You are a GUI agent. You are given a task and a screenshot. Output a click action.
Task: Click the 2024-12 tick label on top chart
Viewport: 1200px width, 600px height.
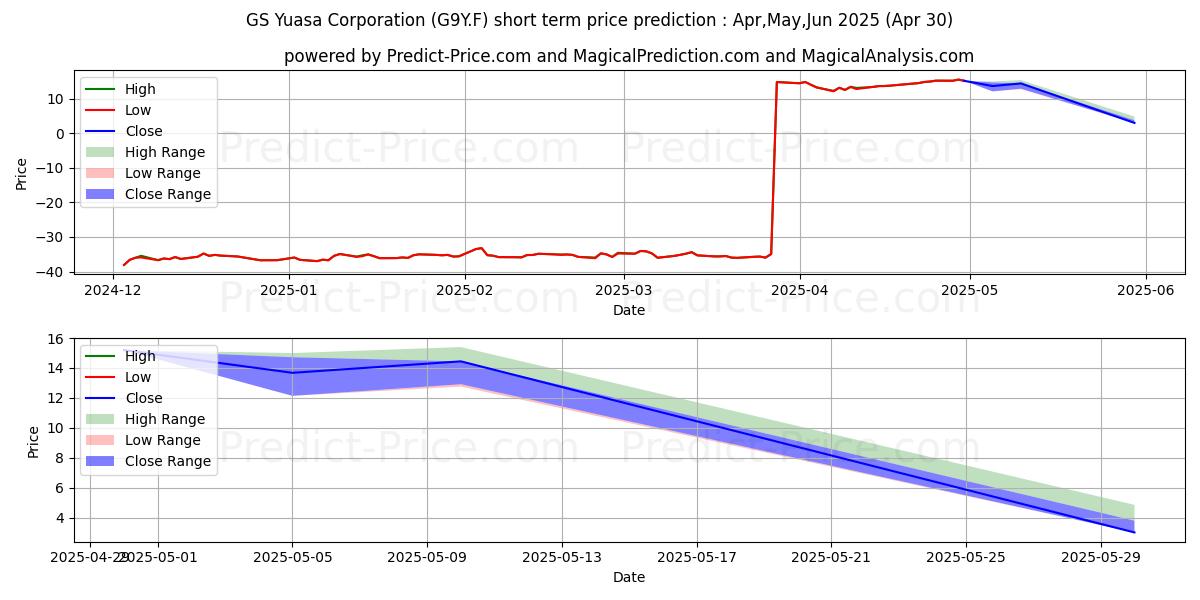click(113, 290)
